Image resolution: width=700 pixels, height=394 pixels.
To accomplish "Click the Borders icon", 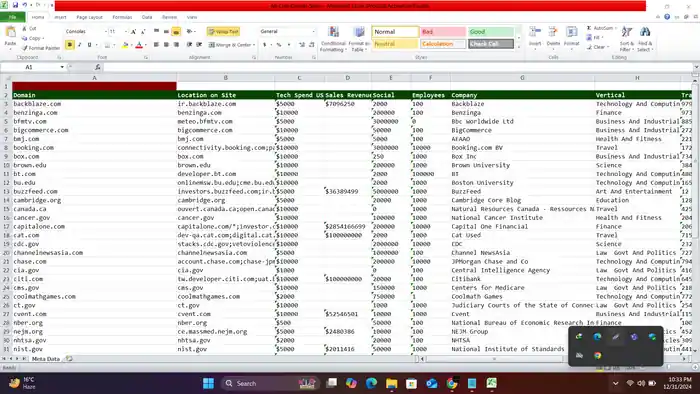I will [x=107, y=45].
